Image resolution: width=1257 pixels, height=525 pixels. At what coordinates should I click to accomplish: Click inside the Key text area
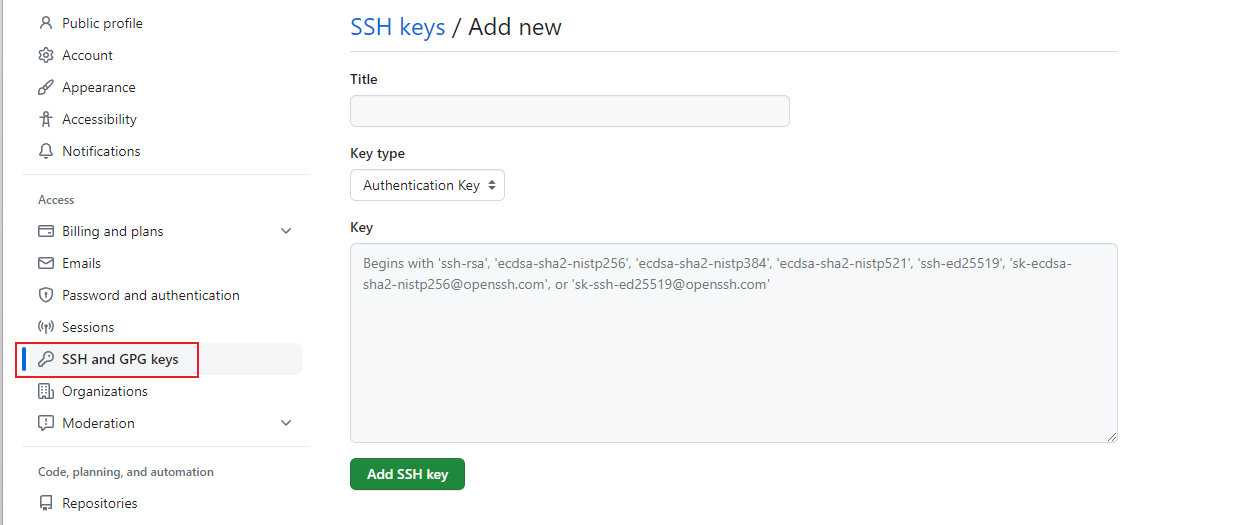[734, 343]
